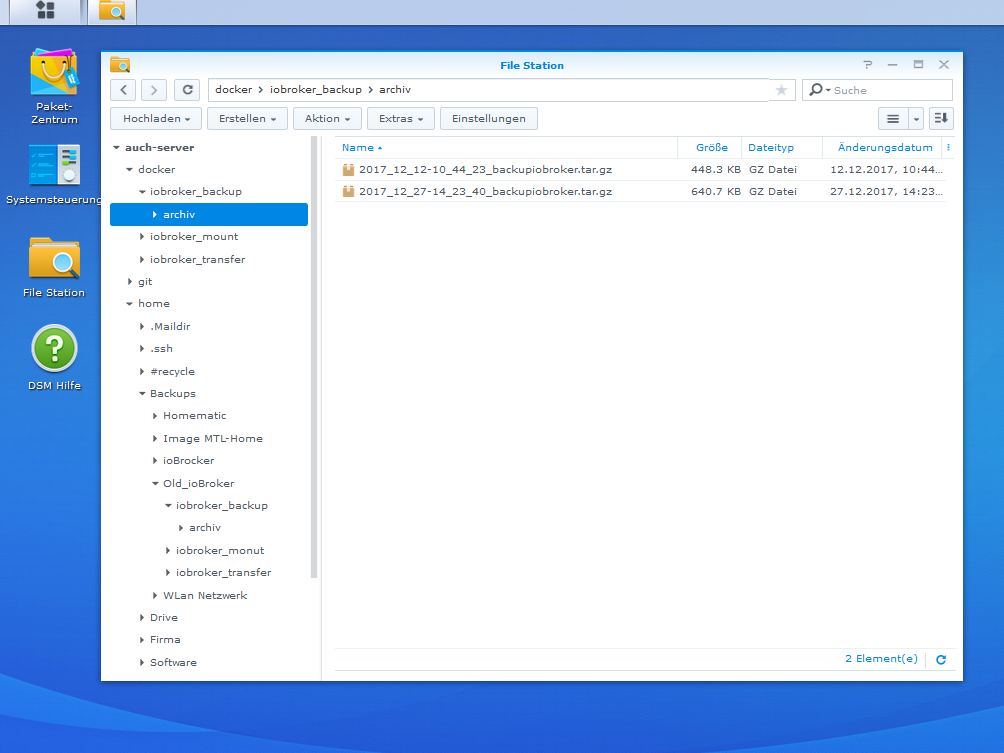
Task: Add current folder to favorites star
Action: (x=781, y=90)
